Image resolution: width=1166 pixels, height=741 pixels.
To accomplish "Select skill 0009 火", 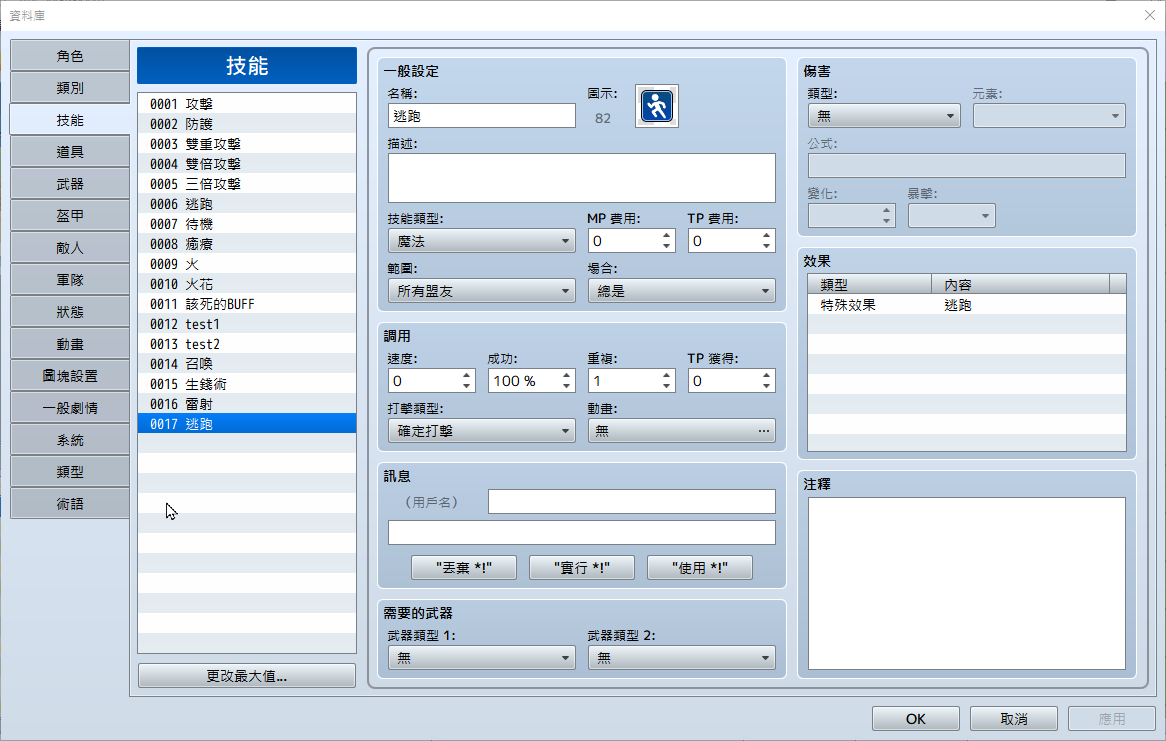I will (247, 264).
